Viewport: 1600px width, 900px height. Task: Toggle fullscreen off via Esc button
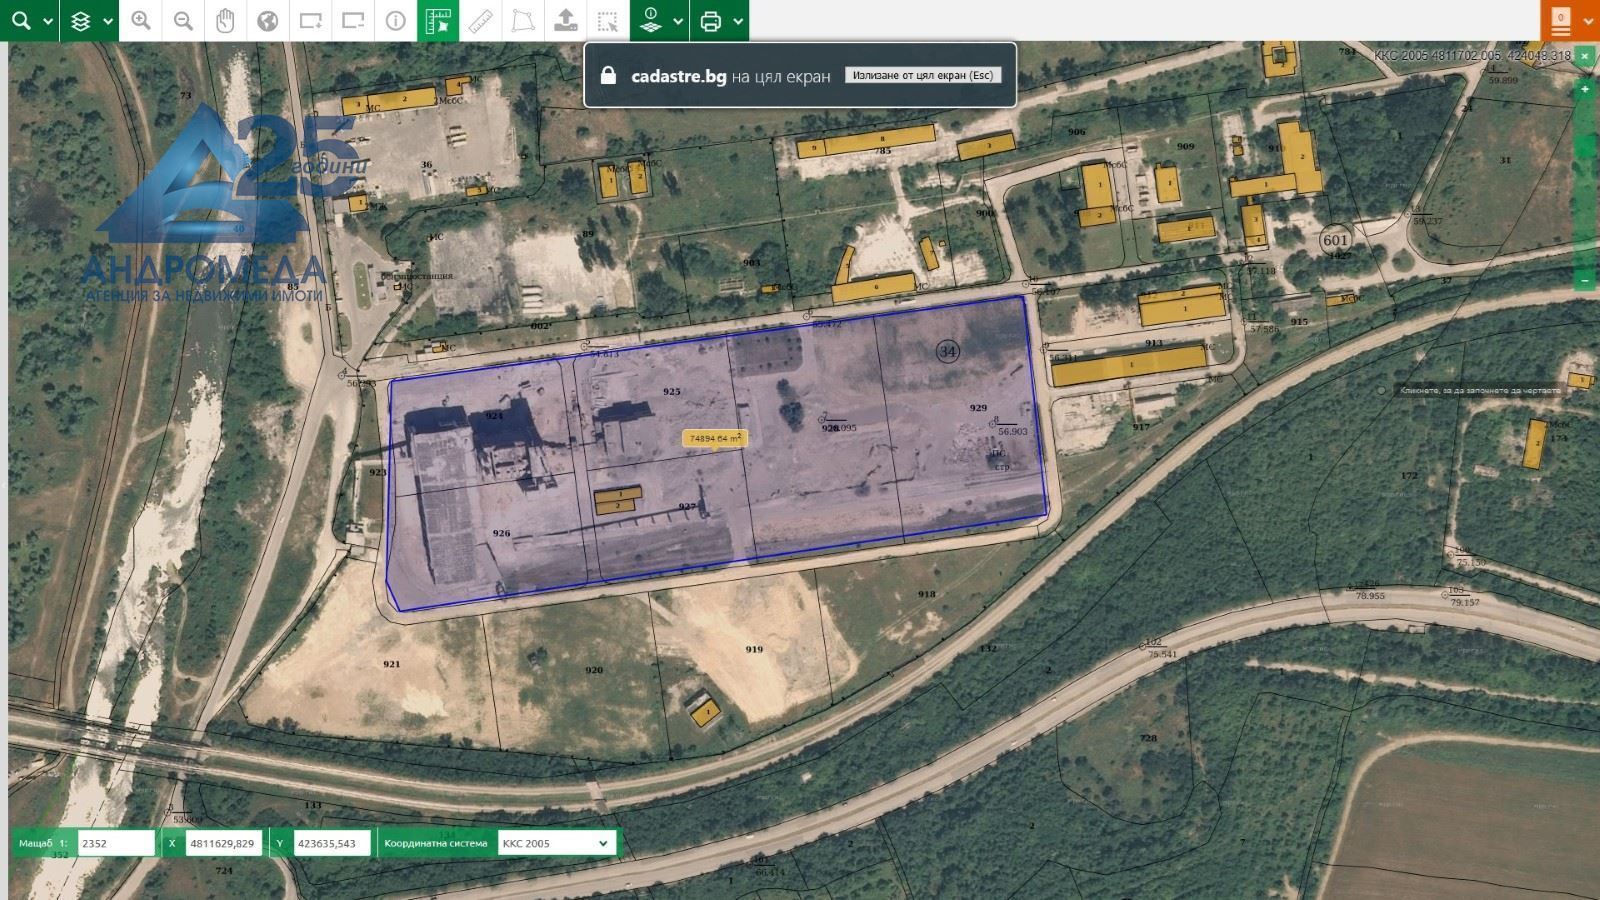click(x=921, y=74)
